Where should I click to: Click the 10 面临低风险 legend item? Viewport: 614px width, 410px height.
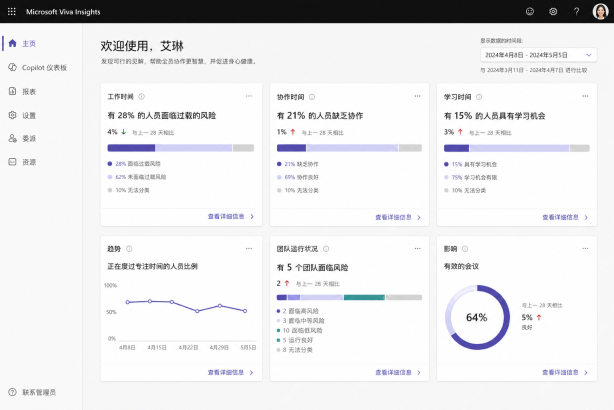tap(300, 330)
